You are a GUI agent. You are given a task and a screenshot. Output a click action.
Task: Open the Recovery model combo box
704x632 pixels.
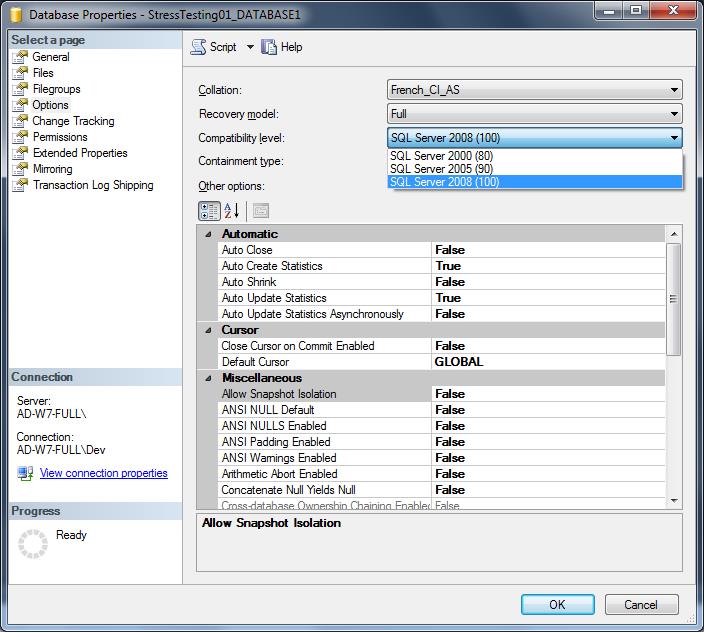(534, 114)
